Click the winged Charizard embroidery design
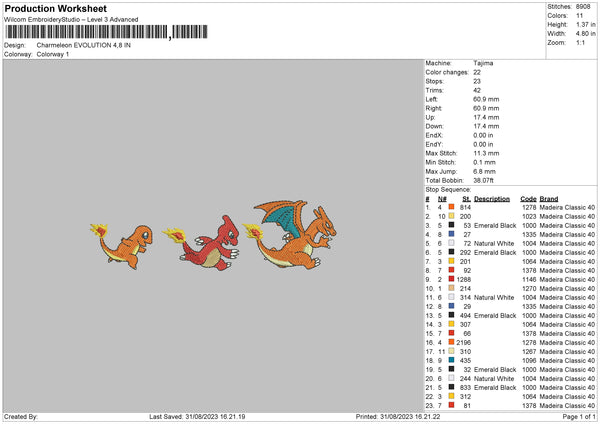The width and height of the screenshot is (600, 424). click(x=290, y=235)
